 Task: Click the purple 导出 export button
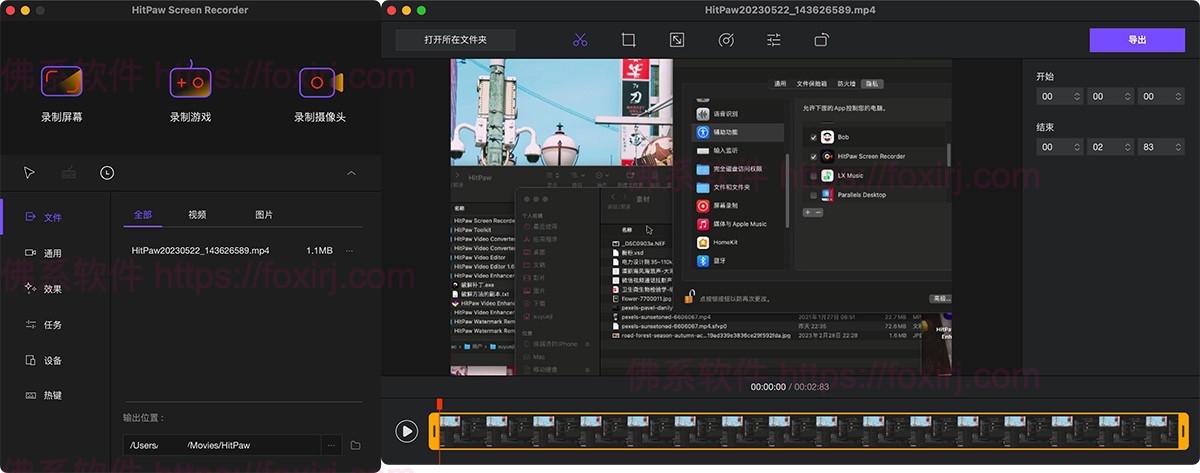point(1137,40)
